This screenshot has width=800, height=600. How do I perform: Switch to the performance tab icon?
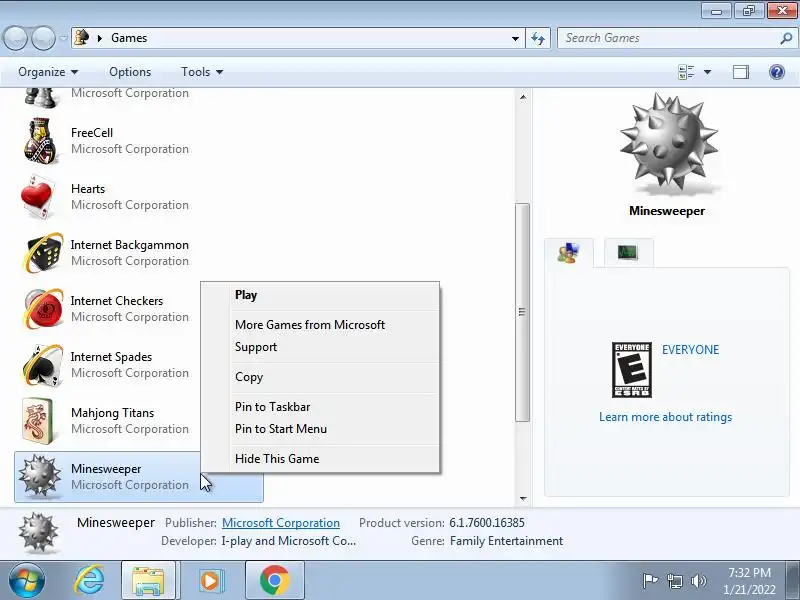pos(628,252)
